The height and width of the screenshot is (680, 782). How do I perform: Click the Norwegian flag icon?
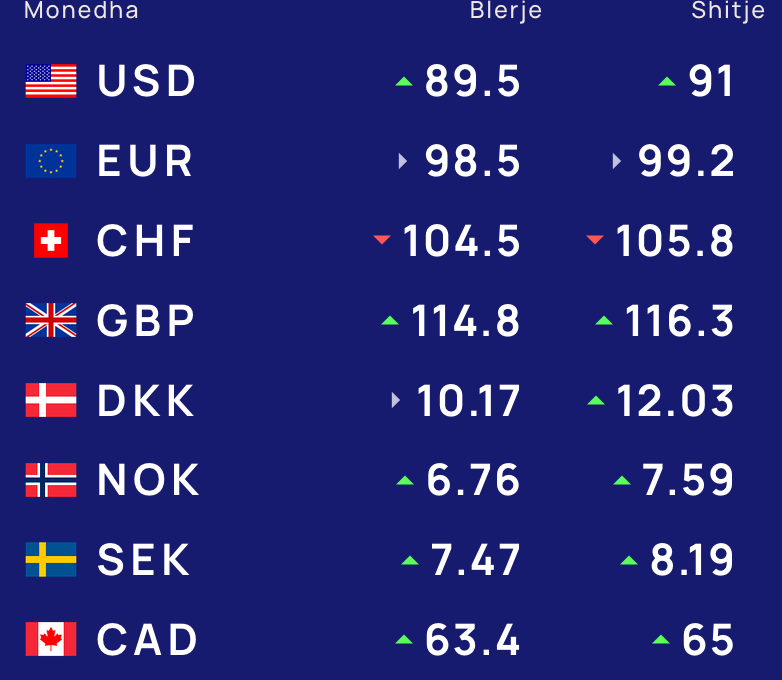51,479
